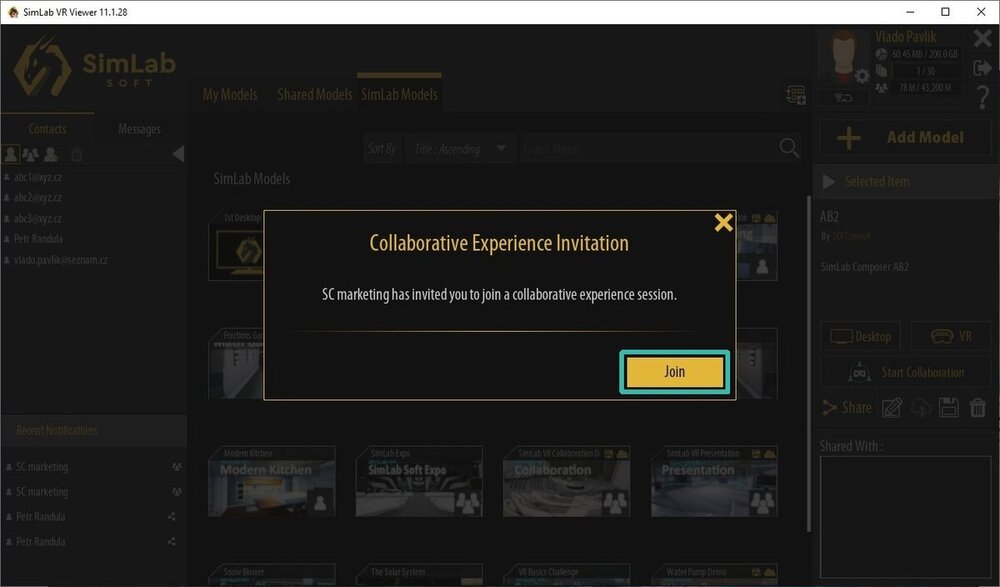Screen dimensions: 1000x587
Task: Click the VR headset status icon under avatar
Action: [x=843, y=96]
